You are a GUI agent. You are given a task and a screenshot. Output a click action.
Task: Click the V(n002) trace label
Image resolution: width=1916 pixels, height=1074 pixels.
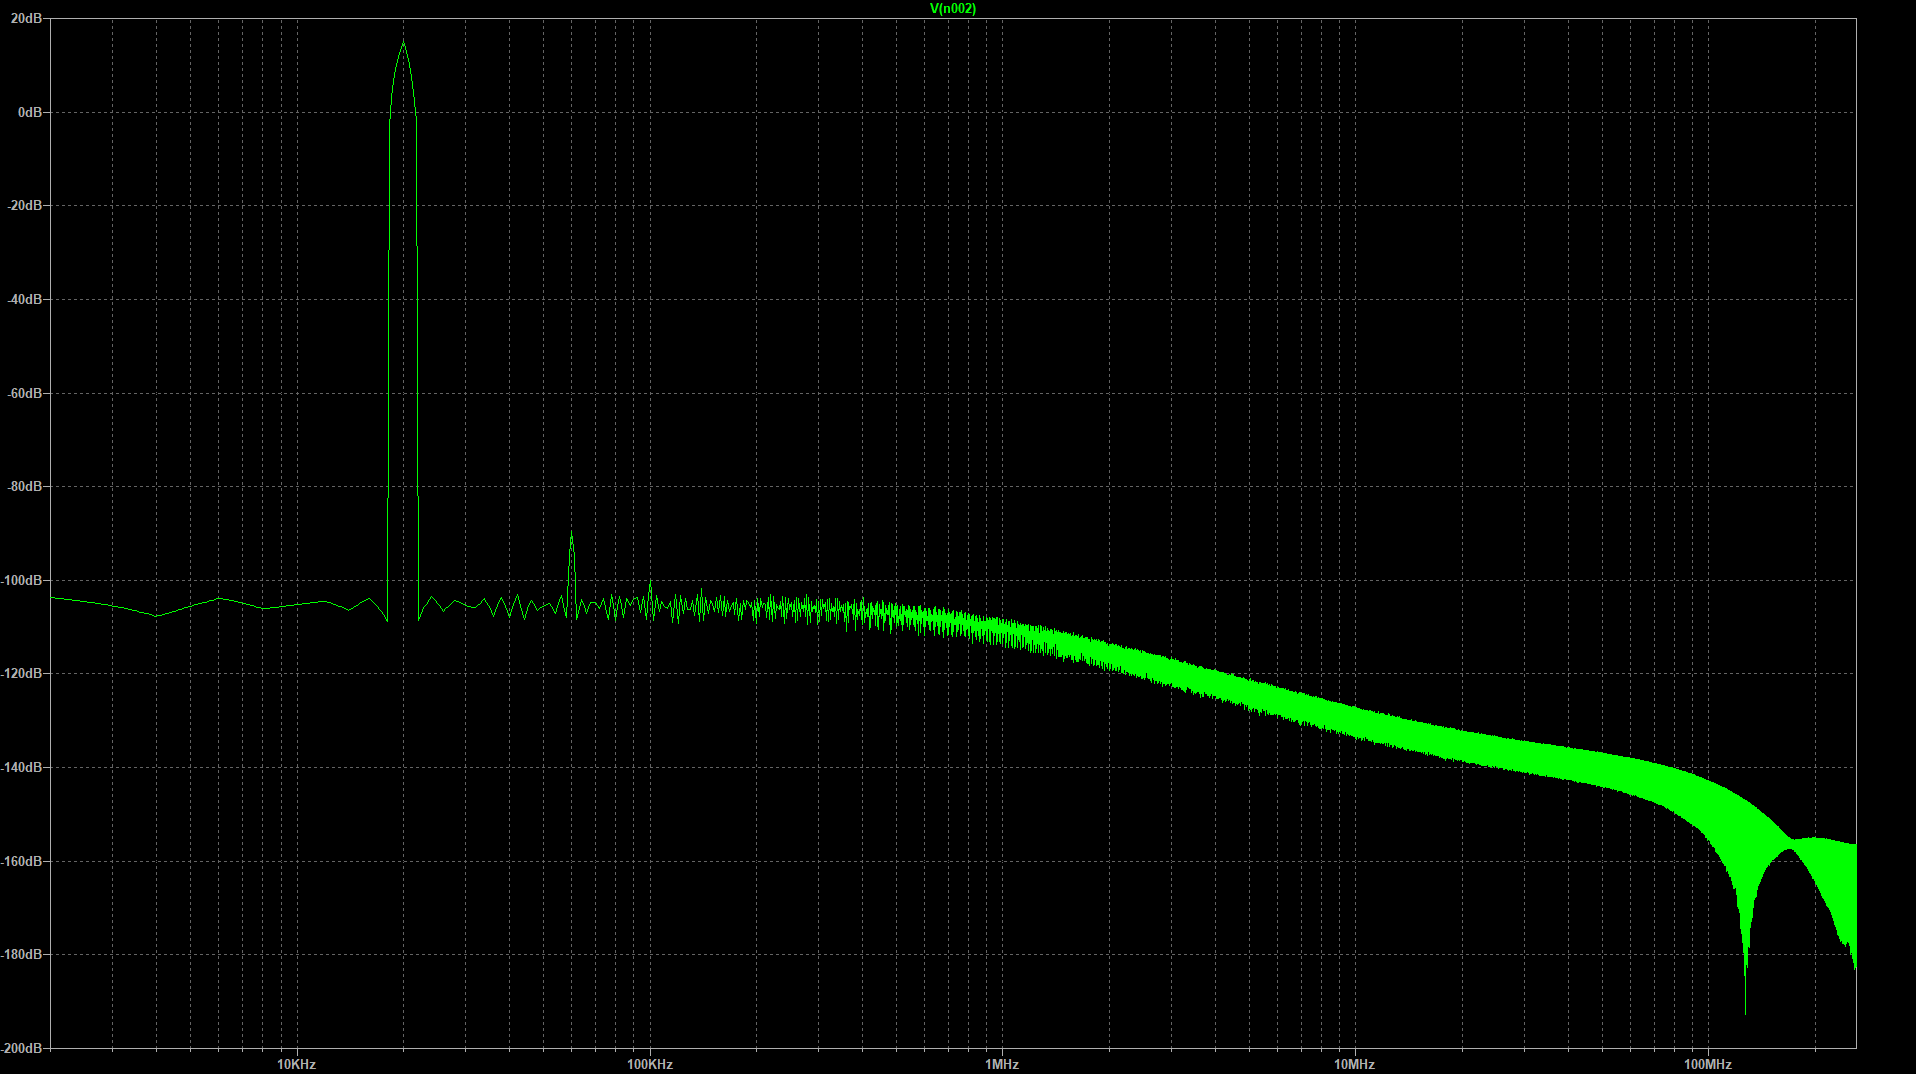pyautogui.click(x=953, y=9)
